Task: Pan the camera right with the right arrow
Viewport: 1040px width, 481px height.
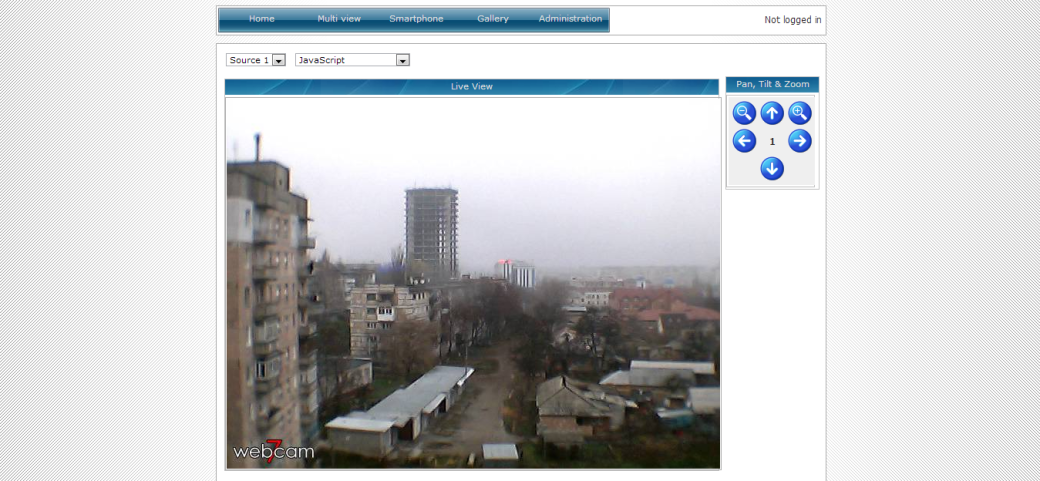Action: pos(800,141)
